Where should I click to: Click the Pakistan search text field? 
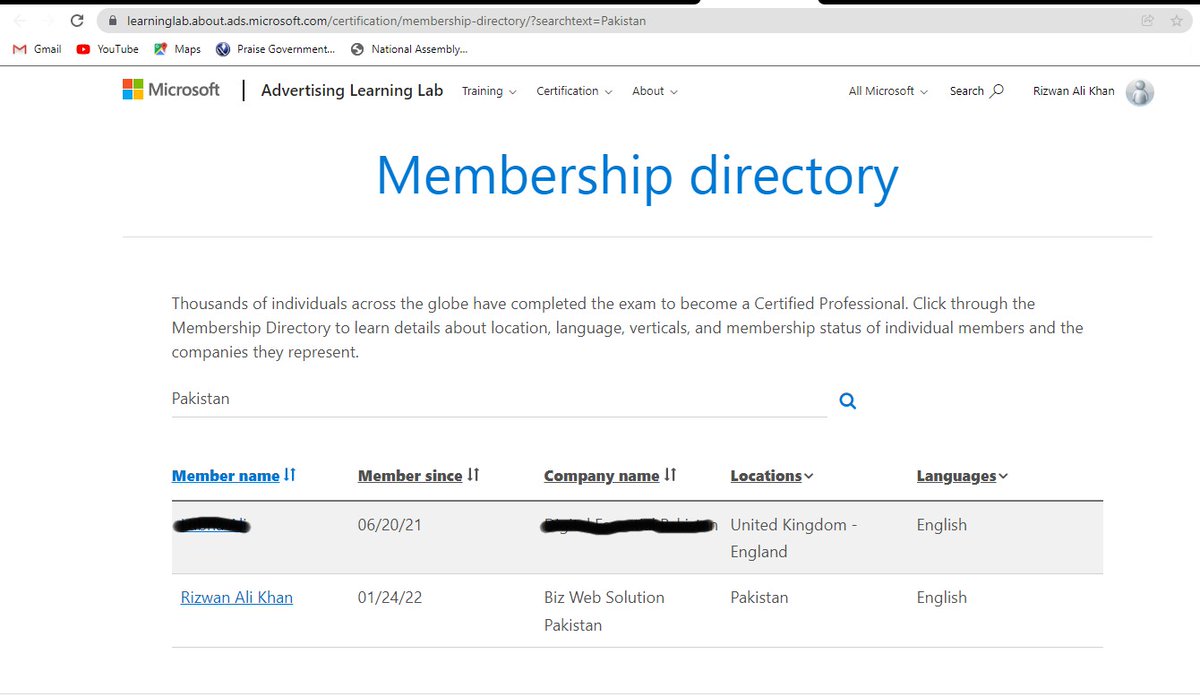coord(499,399)
